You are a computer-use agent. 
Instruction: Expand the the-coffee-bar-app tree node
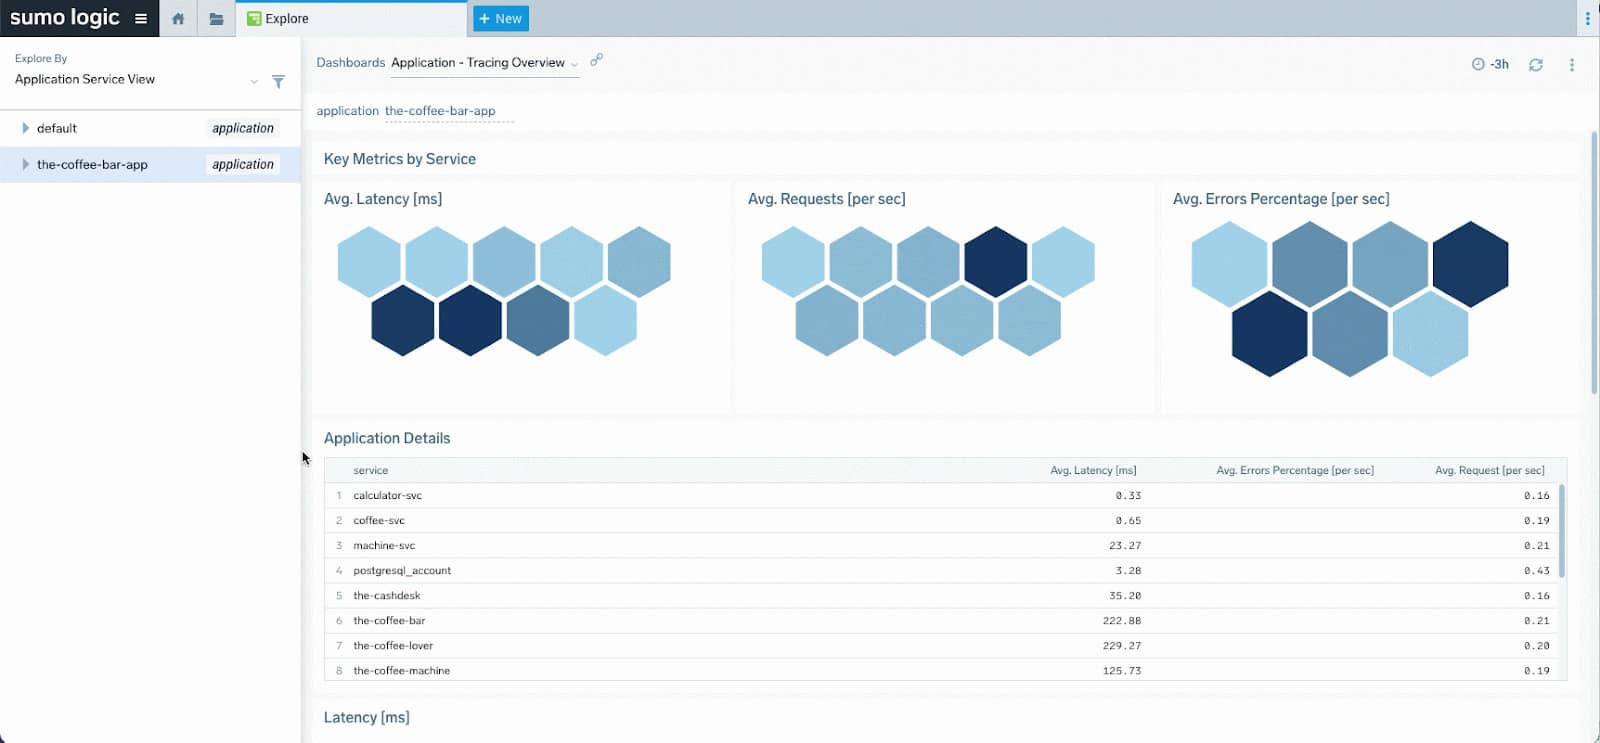pos(25,164)
